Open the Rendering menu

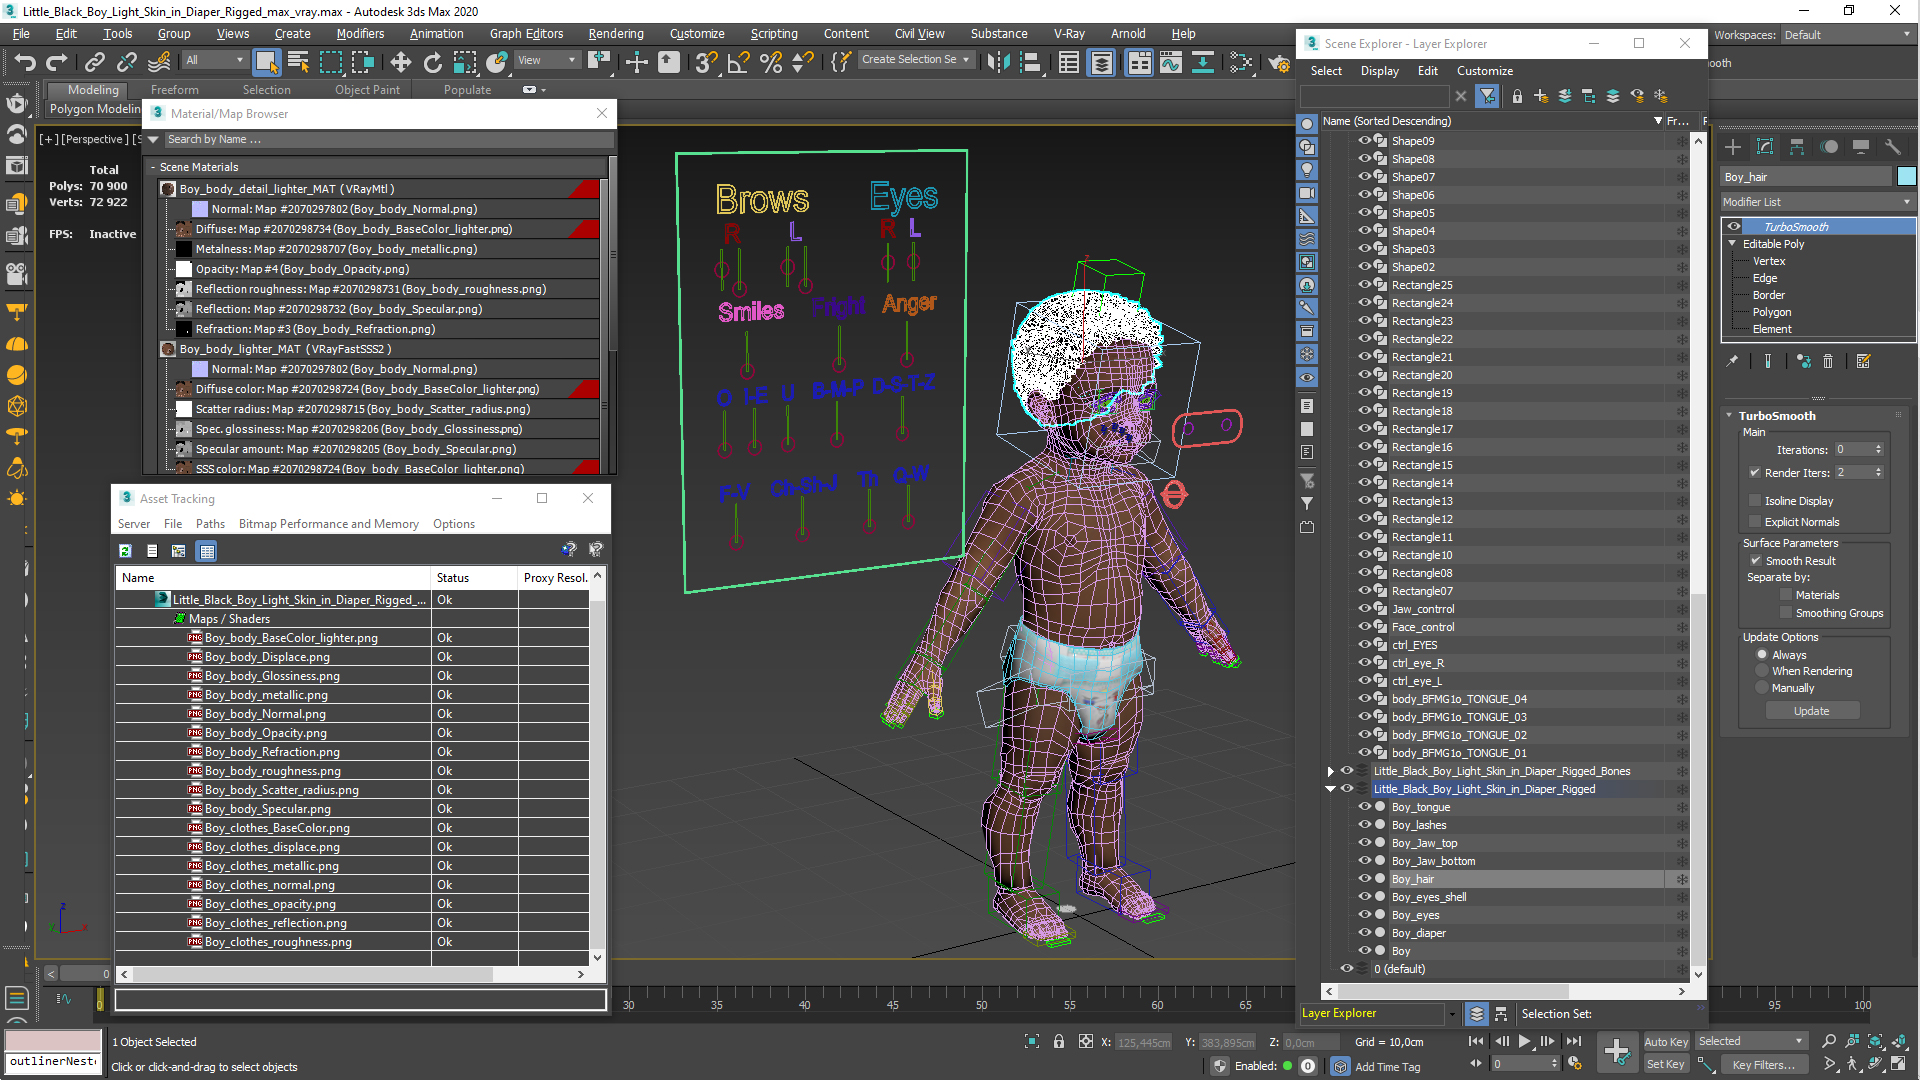pyautogui.click(x=616, y=33)
